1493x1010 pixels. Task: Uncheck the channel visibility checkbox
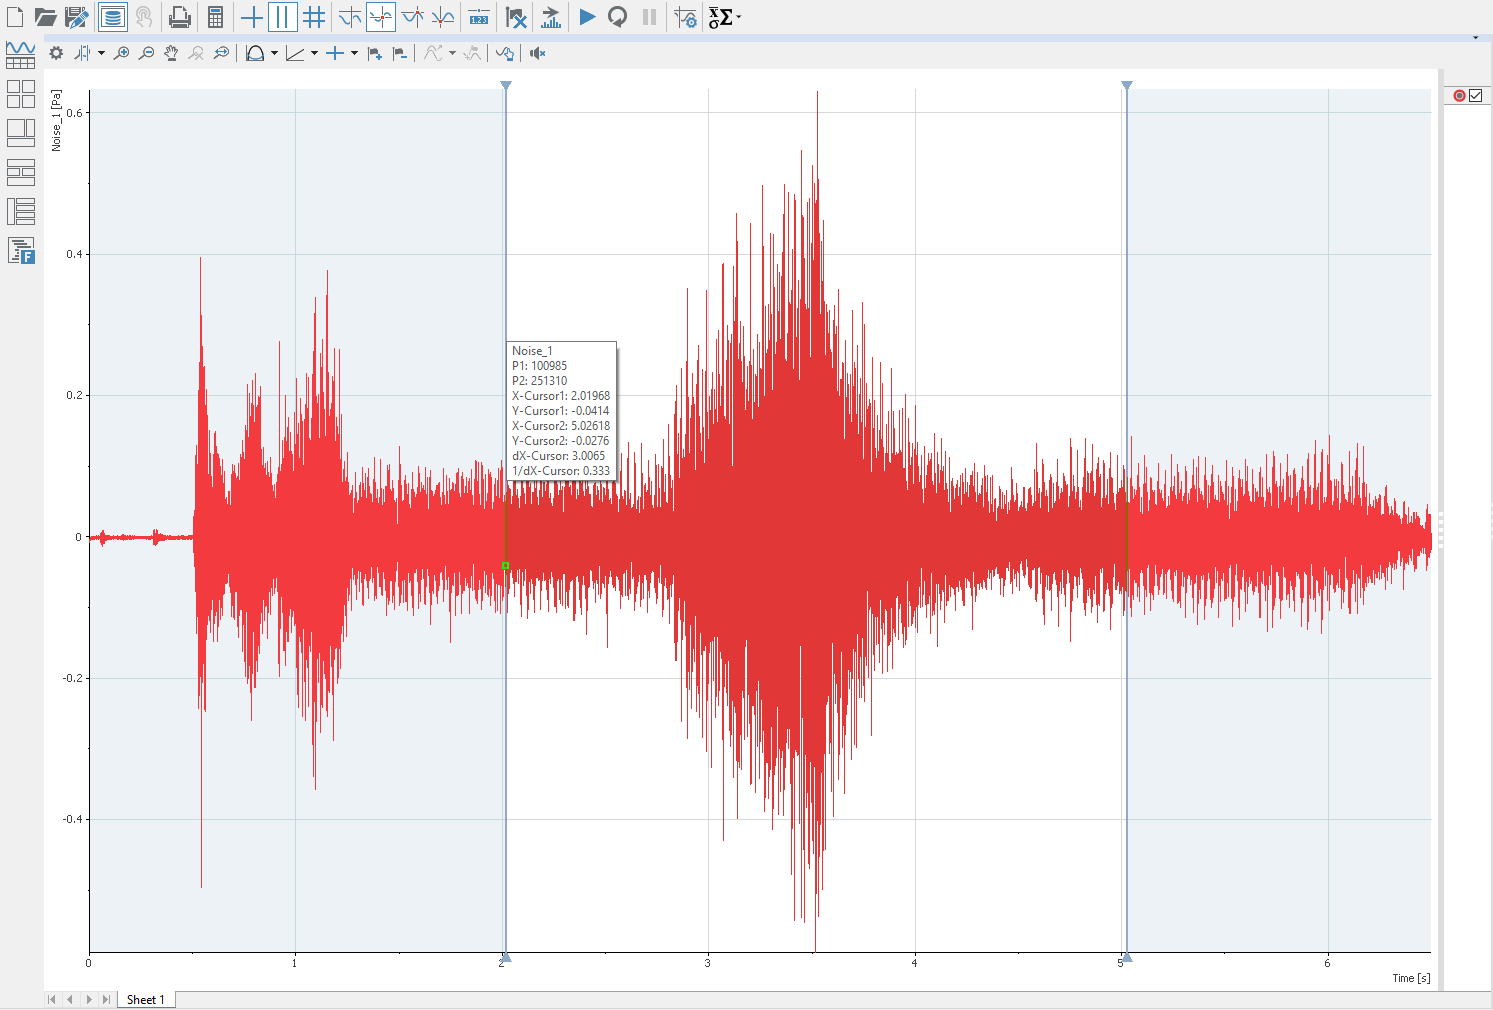(x=1476, y=96)
